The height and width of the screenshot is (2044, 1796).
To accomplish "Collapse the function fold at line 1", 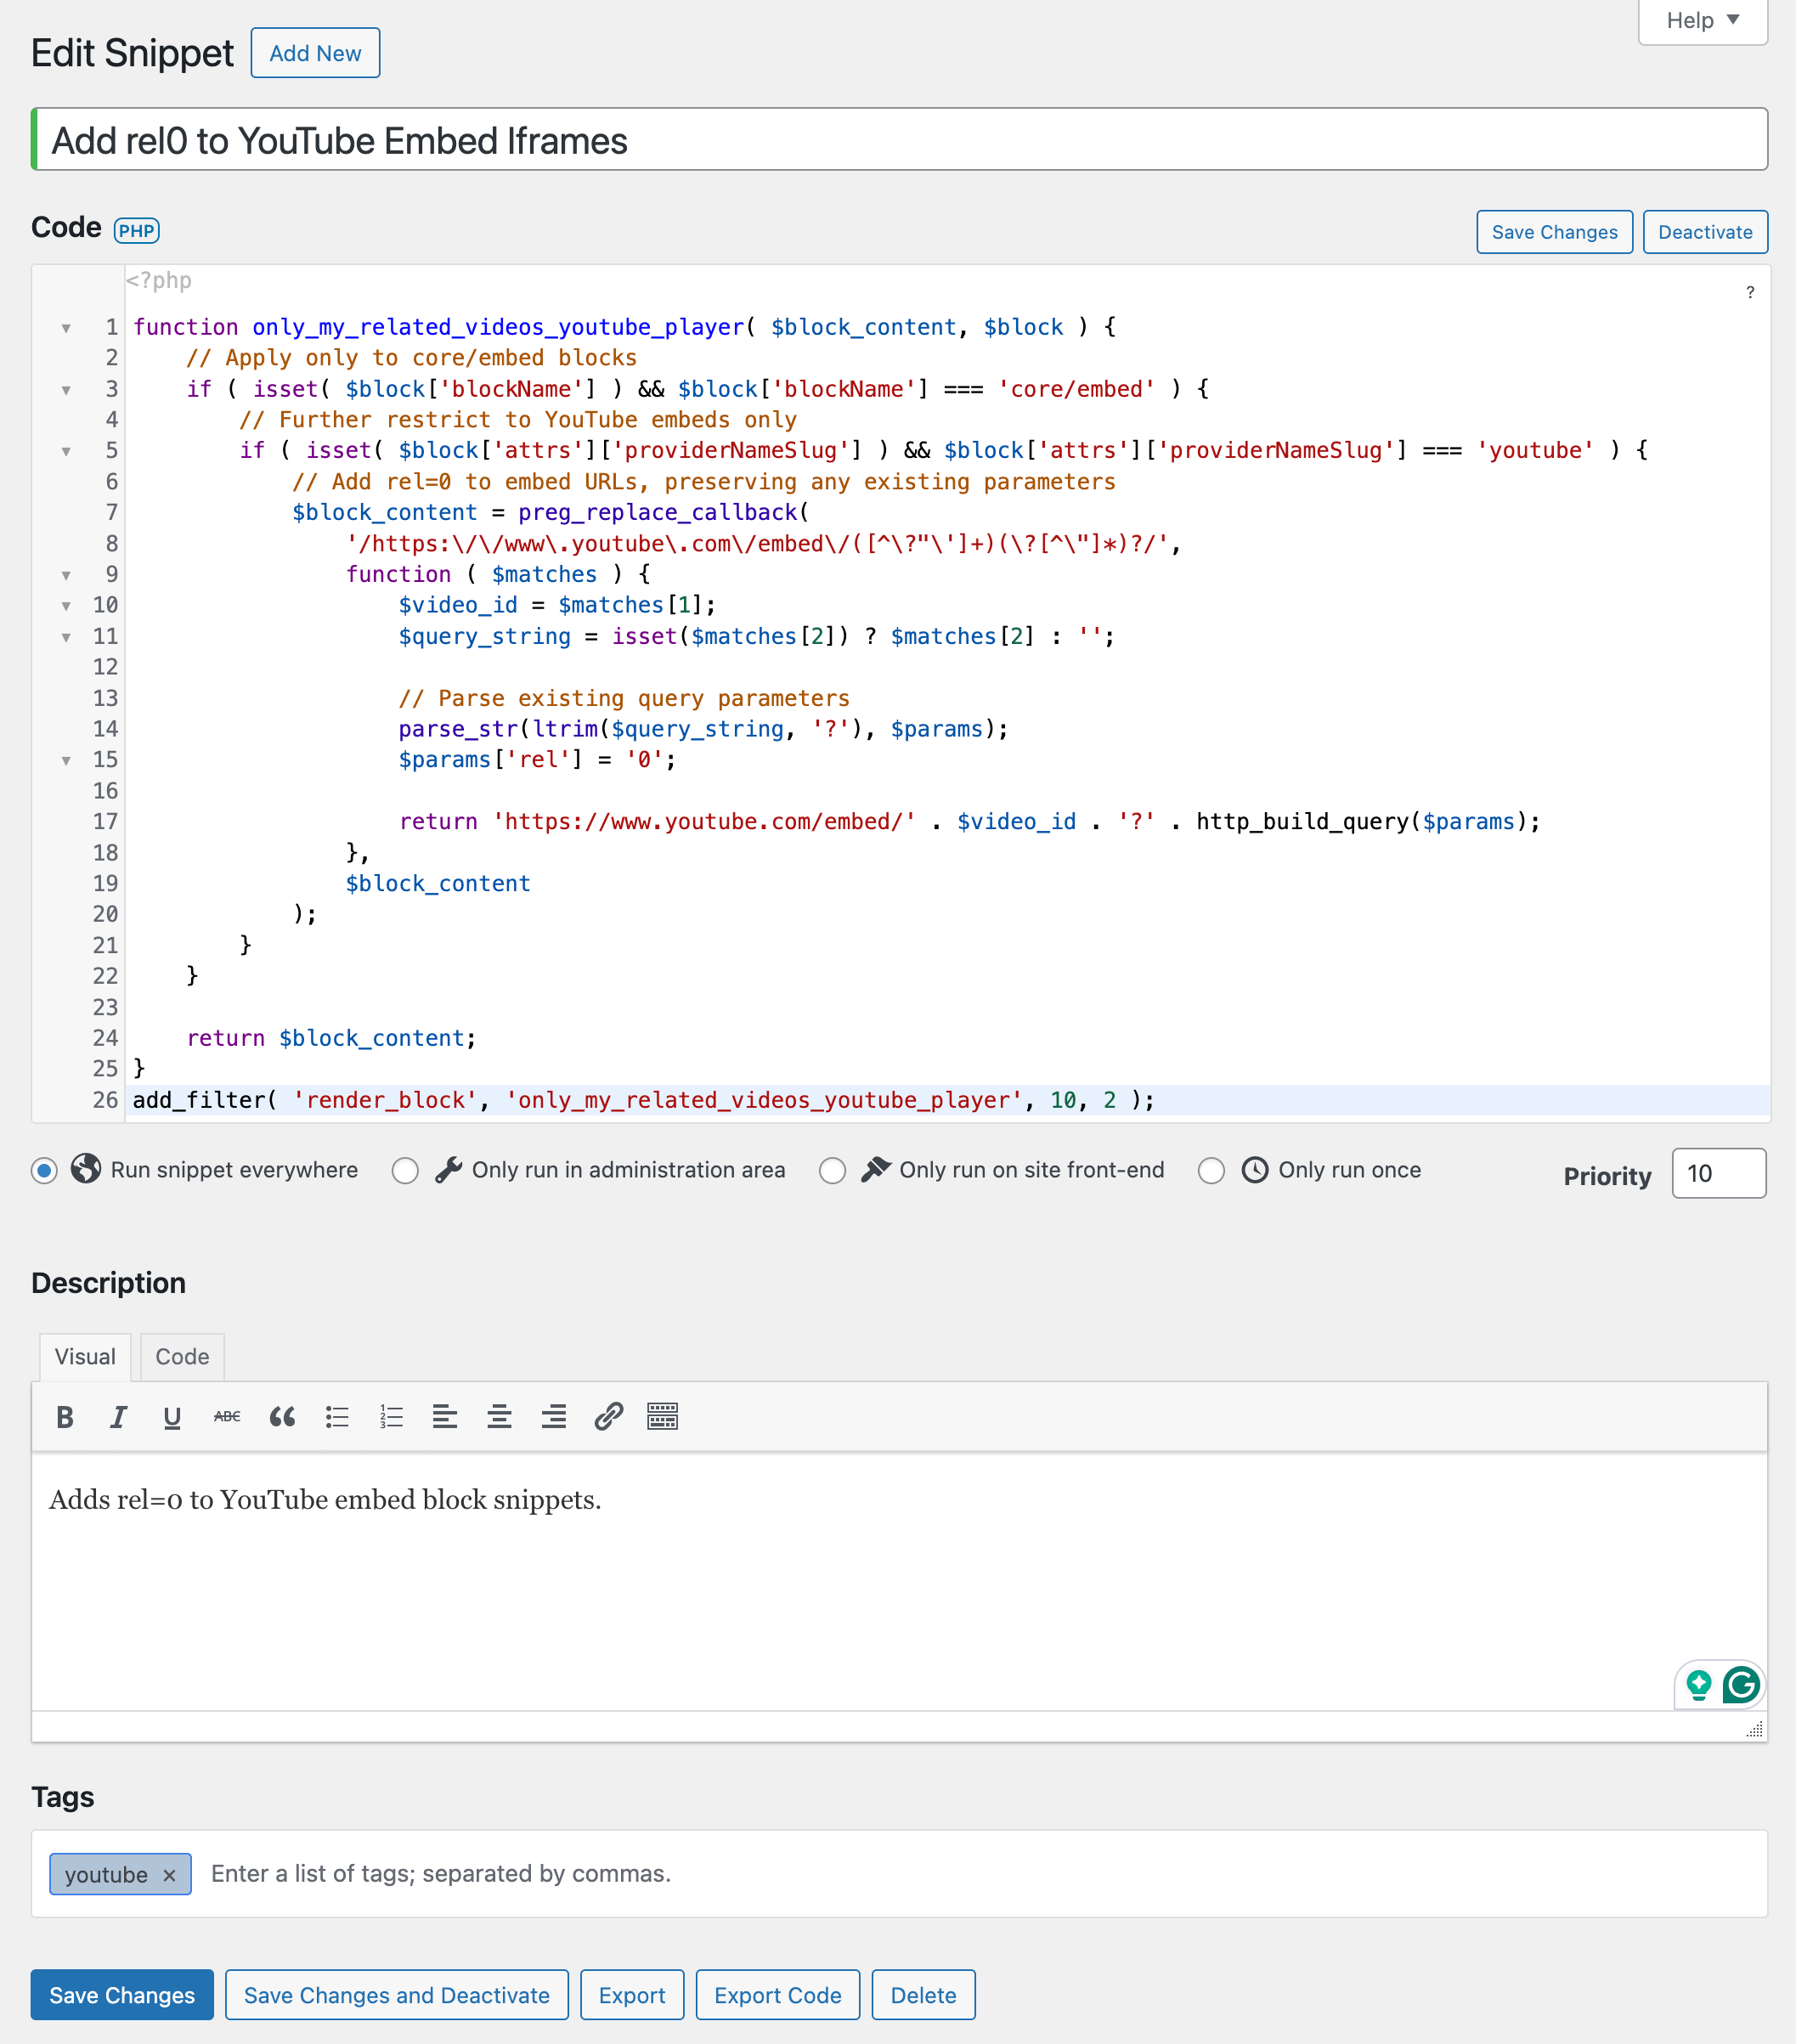I will pos(66,328).
